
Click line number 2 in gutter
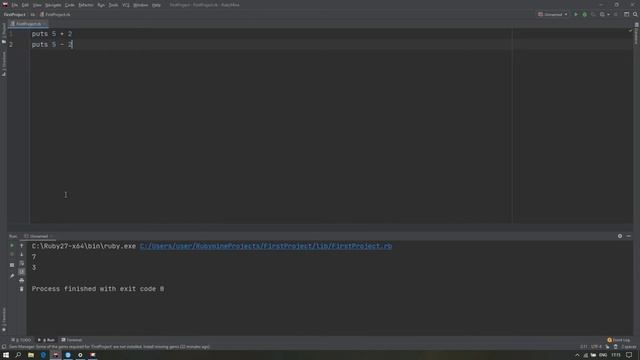click(11, 44)
